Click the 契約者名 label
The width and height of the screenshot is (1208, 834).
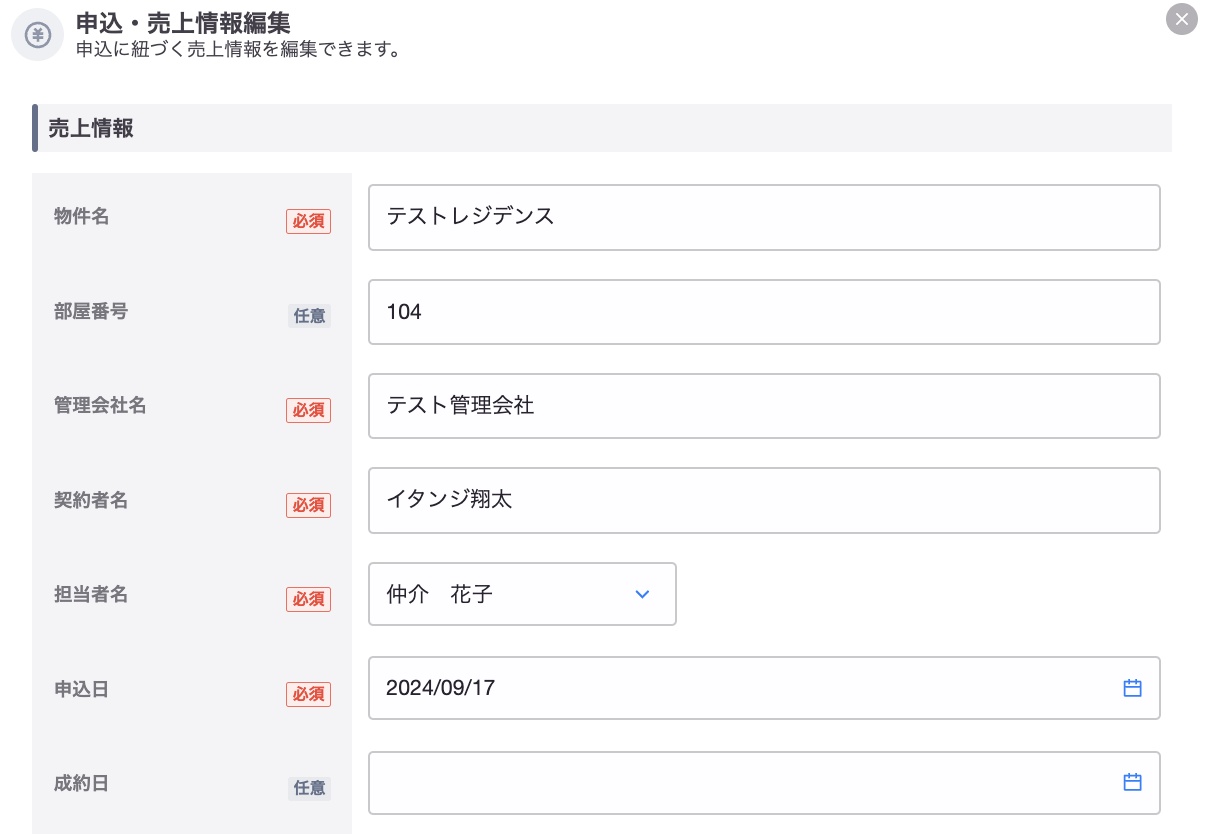(91, 500)
